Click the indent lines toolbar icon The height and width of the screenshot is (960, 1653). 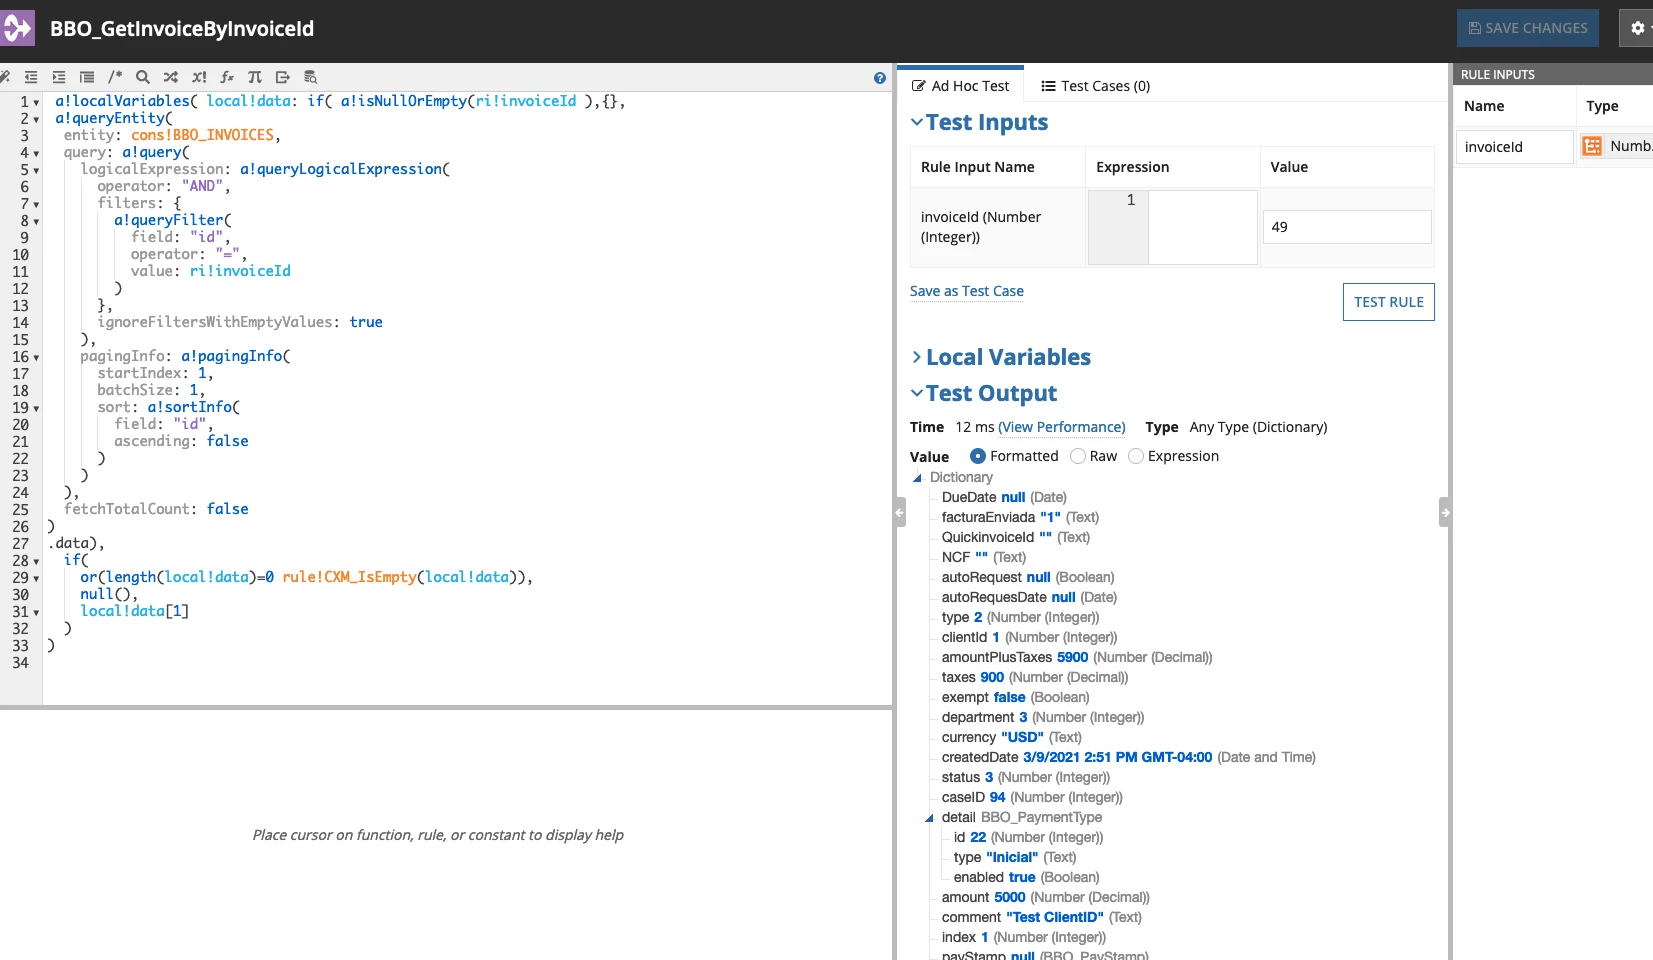(x=59, y=77)
